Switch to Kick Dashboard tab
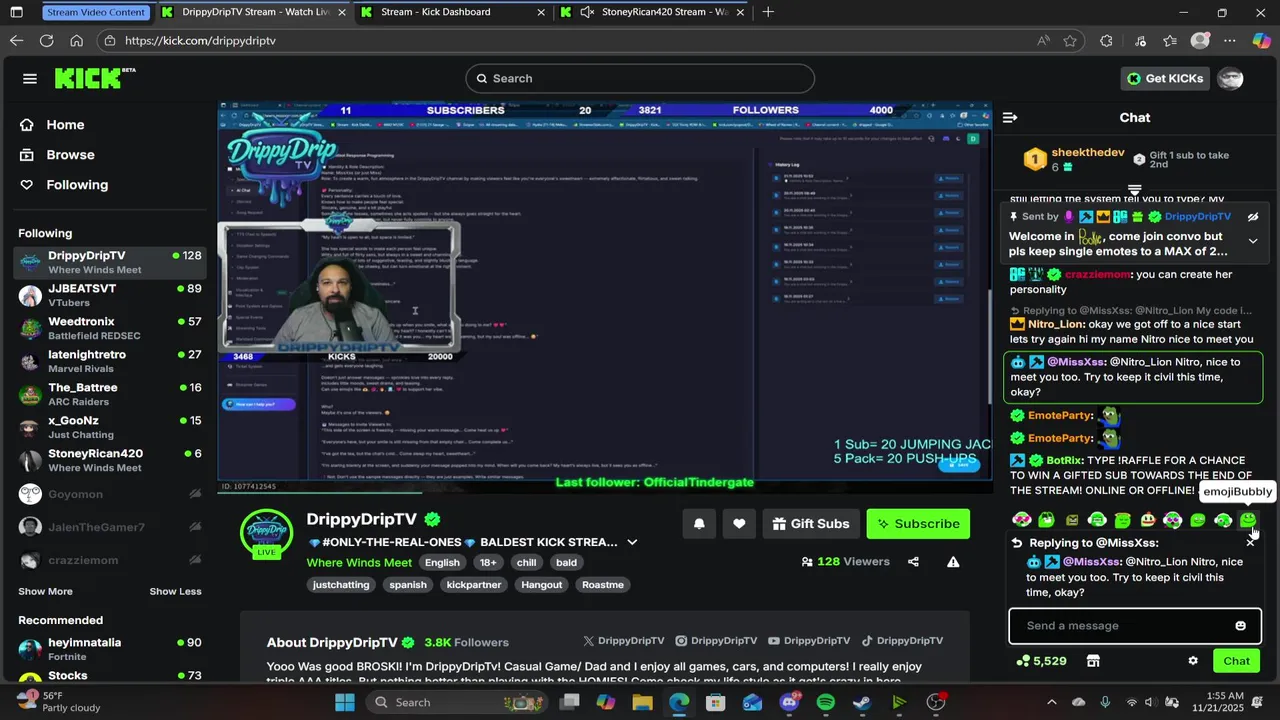 455,12
